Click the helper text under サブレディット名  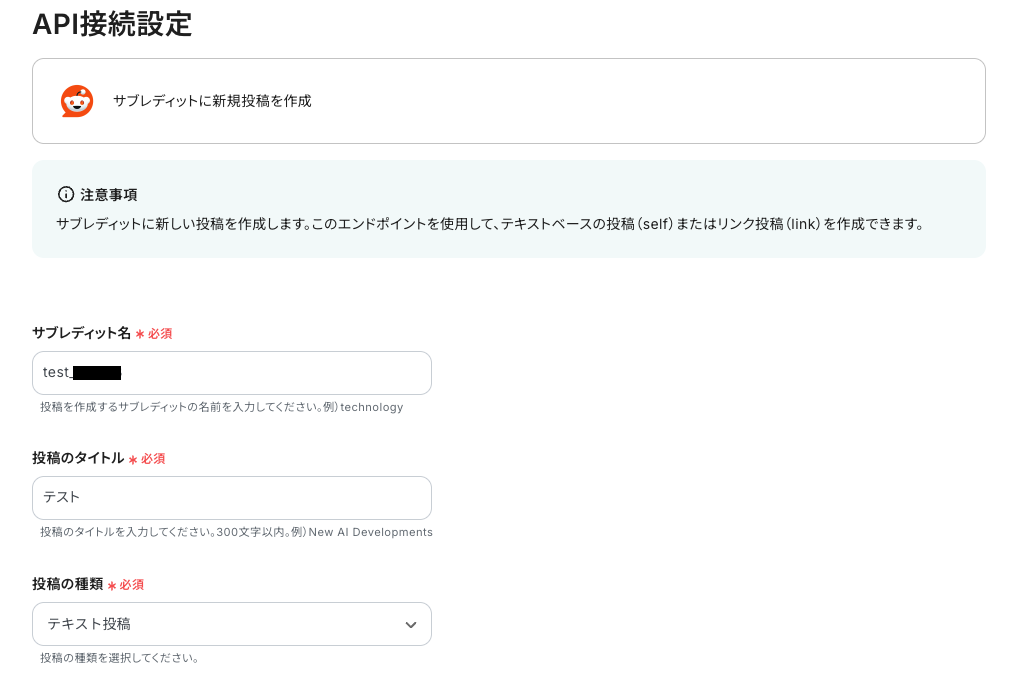click(x=222, y=407)
